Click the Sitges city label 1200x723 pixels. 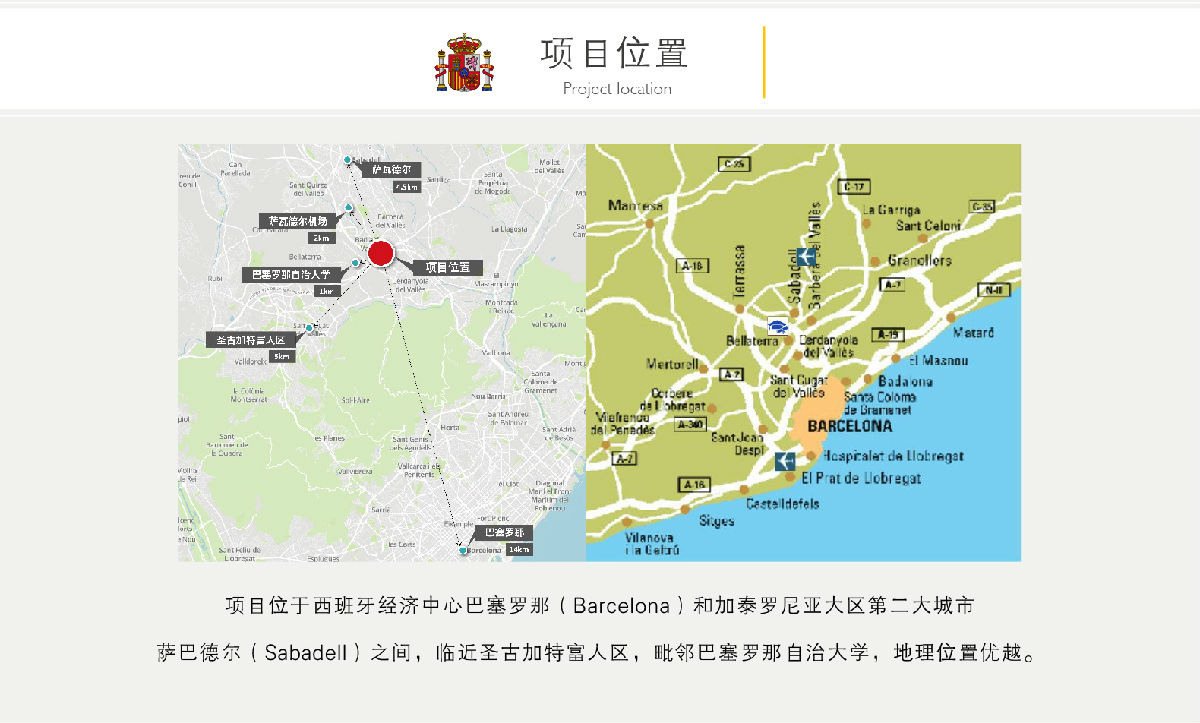[717, 521]
